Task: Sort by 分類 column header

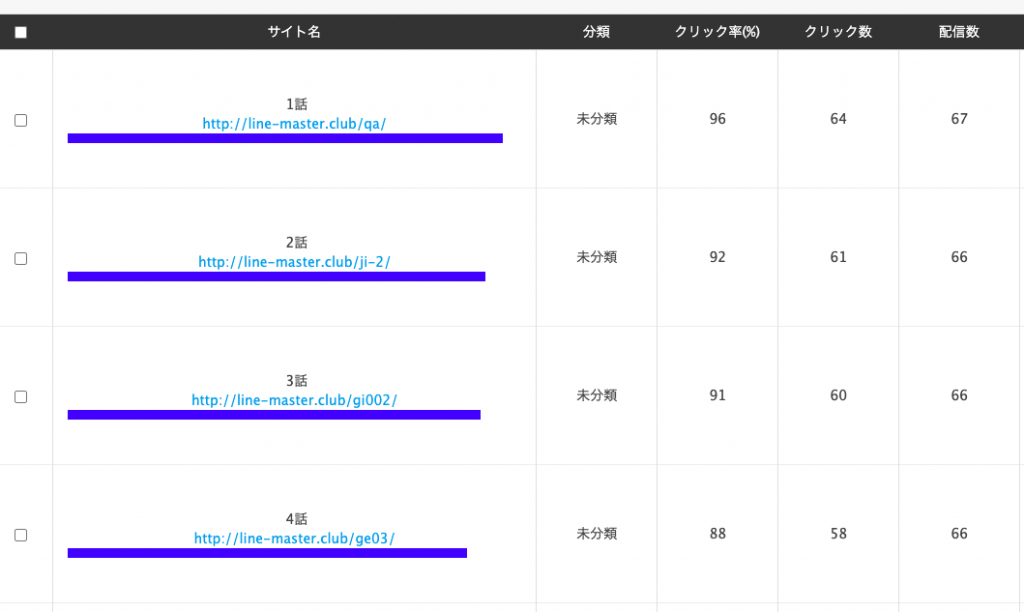Action: [x=596, y=31]
